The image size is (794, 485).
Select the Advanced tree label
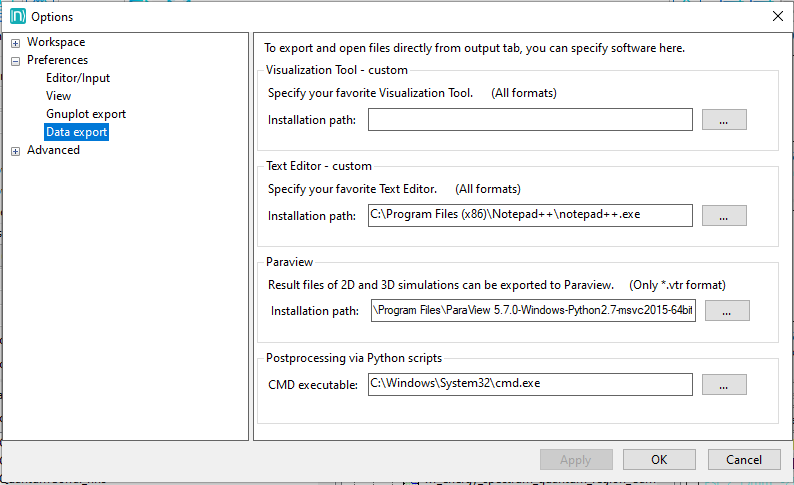pos(53,150)
